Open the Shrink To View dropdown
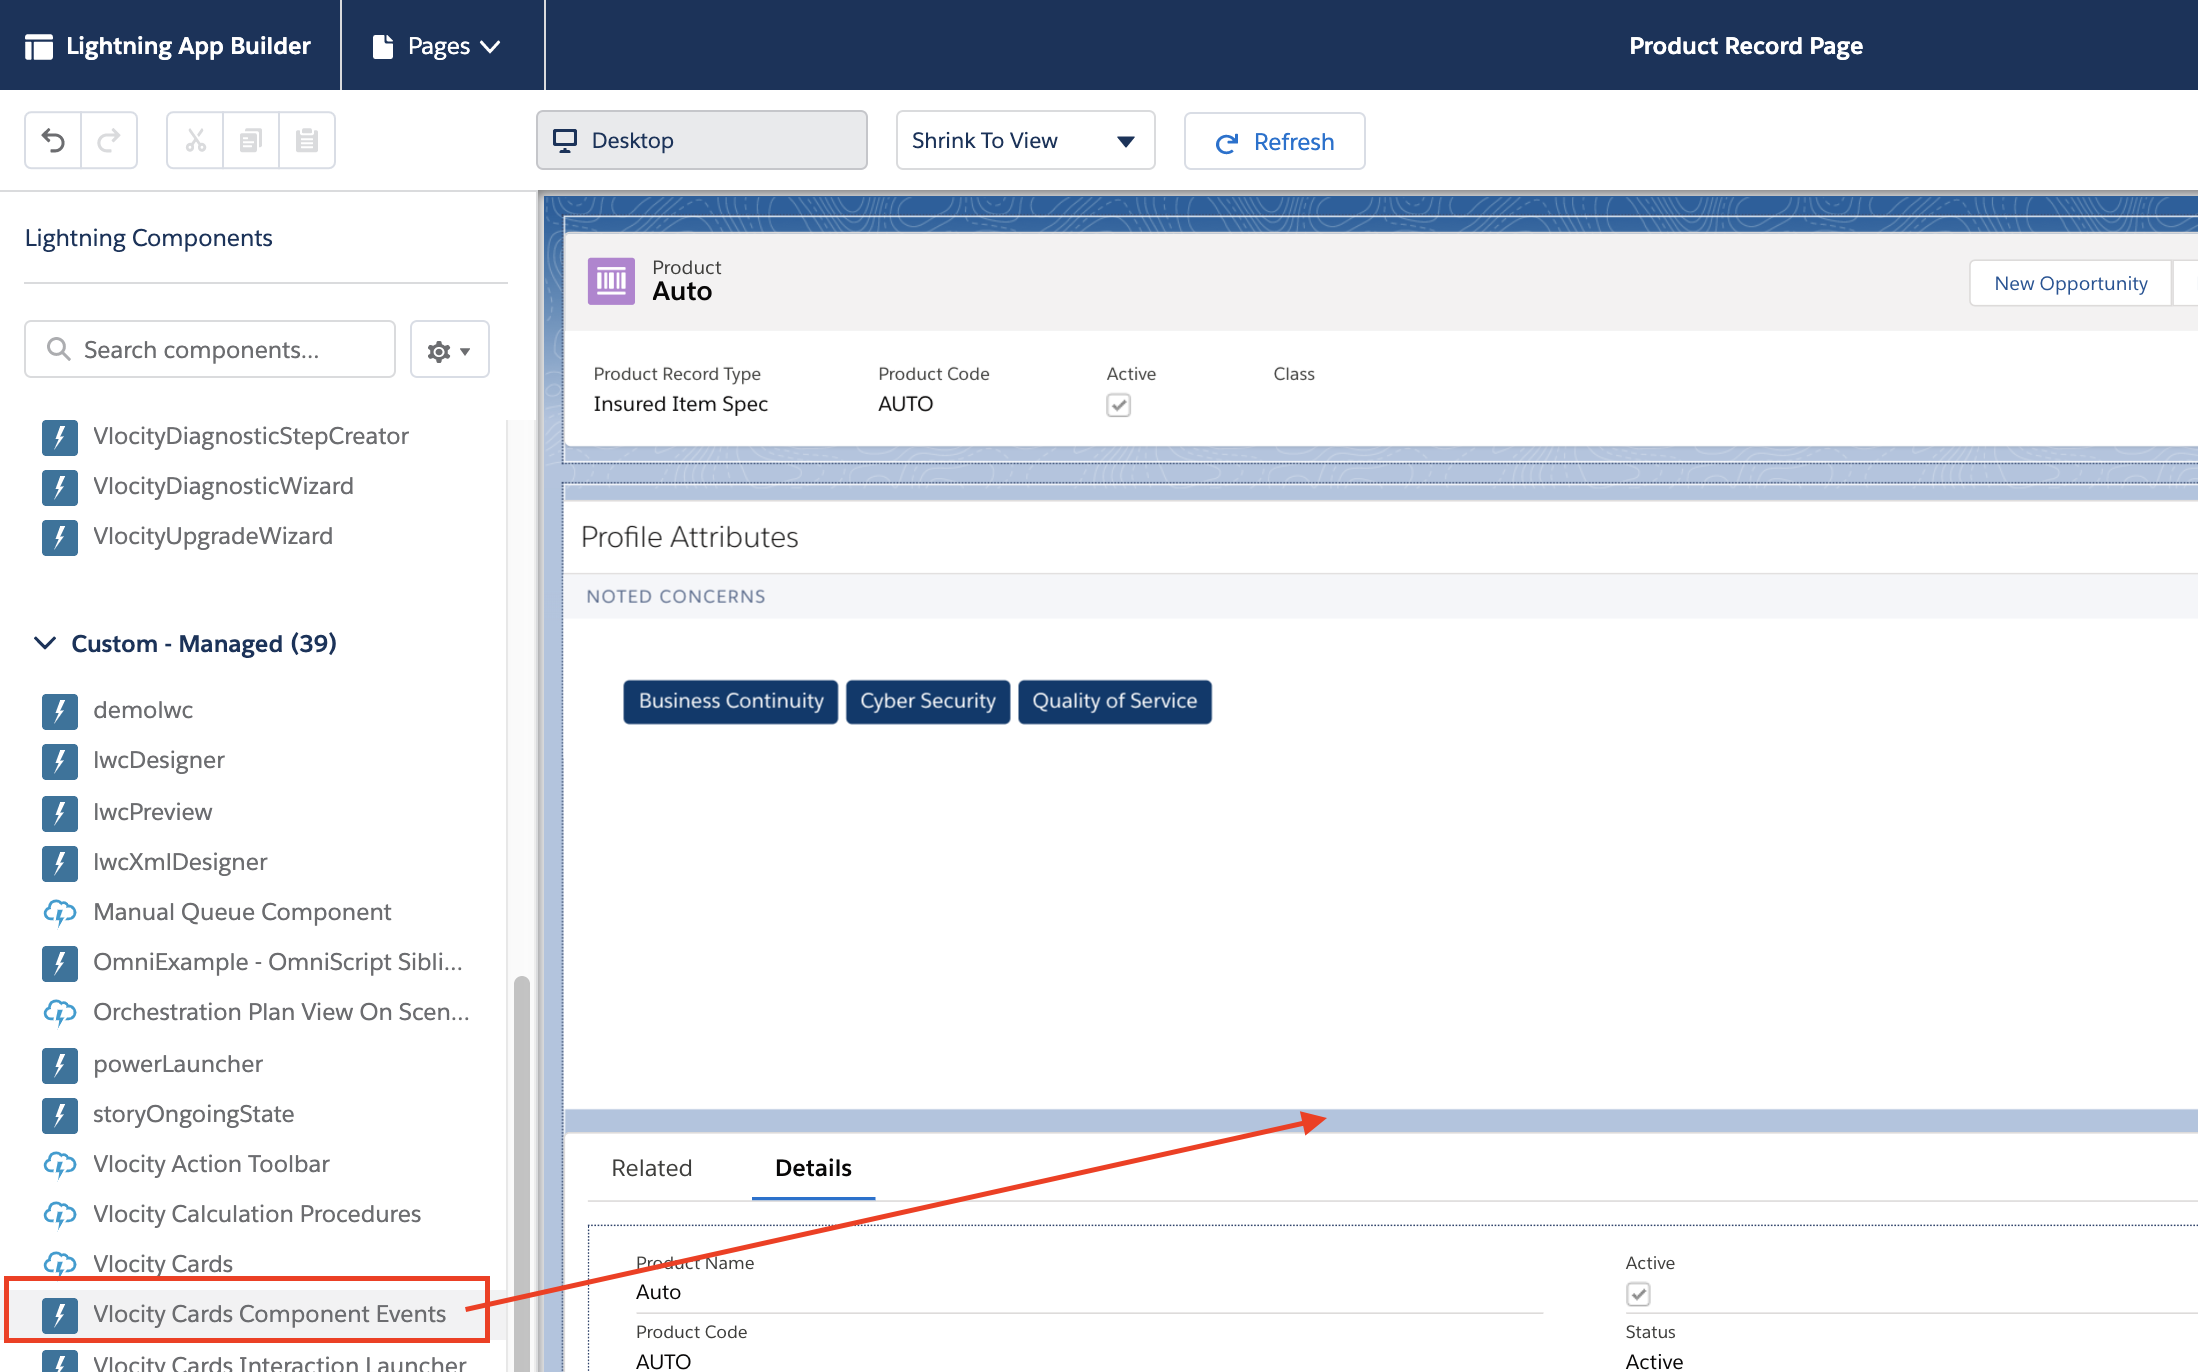The height and width of the screenshot is (1372, 2198). pyautogui.click(x=1025, y=140)
